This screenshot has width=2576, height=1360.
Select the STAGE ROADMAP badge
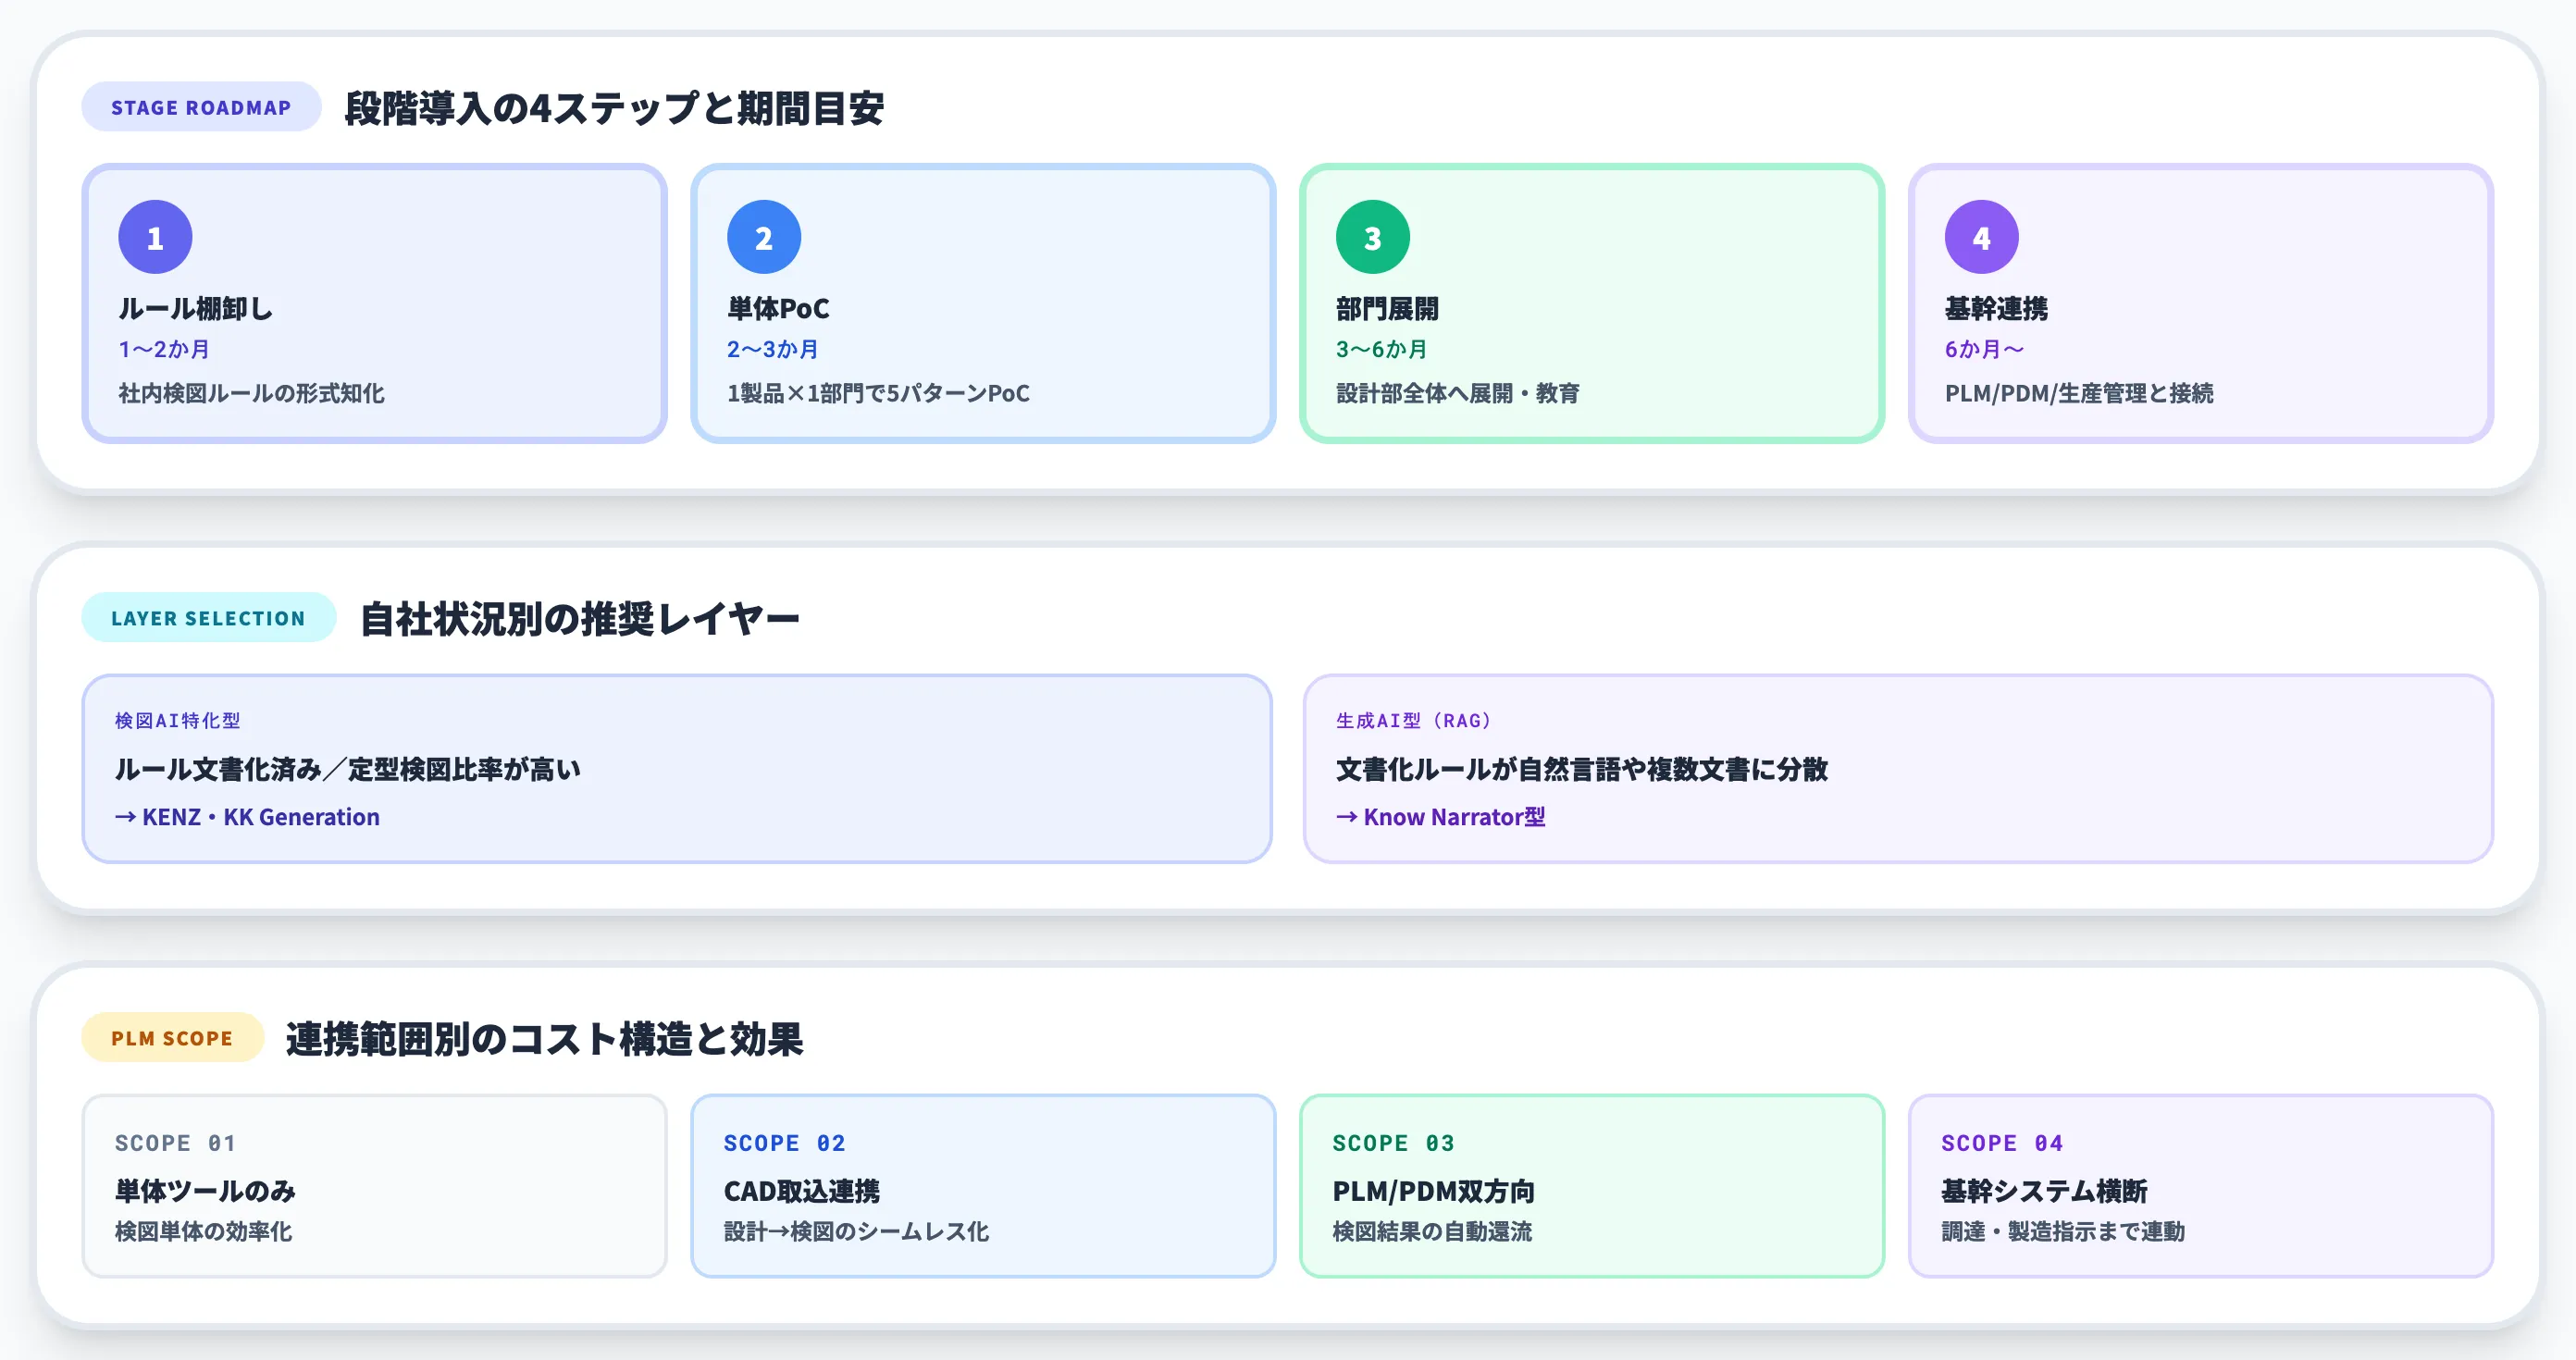click(201, 107)
